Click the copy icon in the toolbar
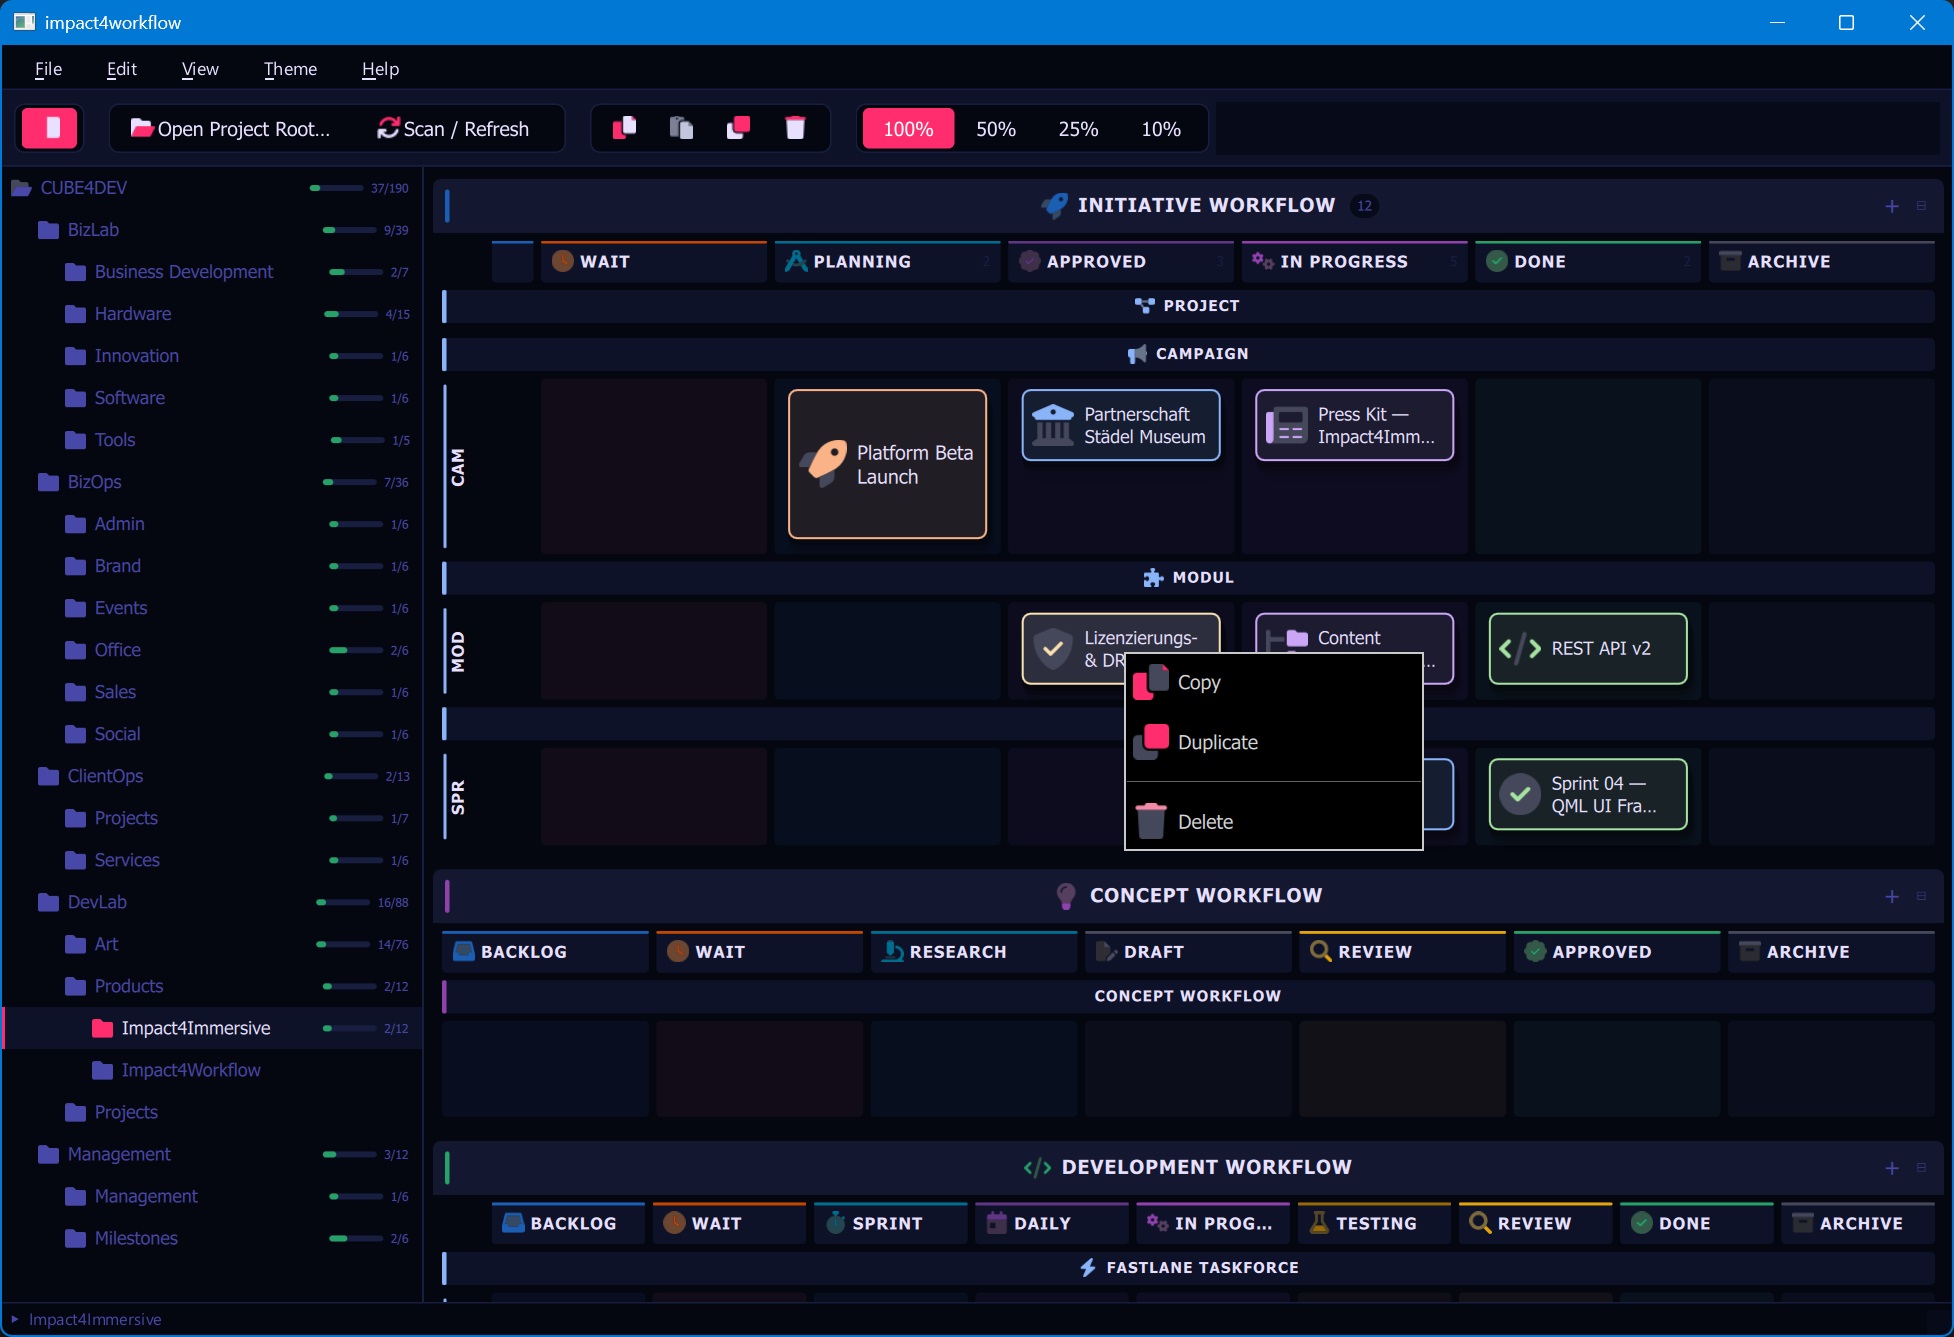Viewport: 1954px width, 1337px height. pyautogui.click(x=625, y=128)
